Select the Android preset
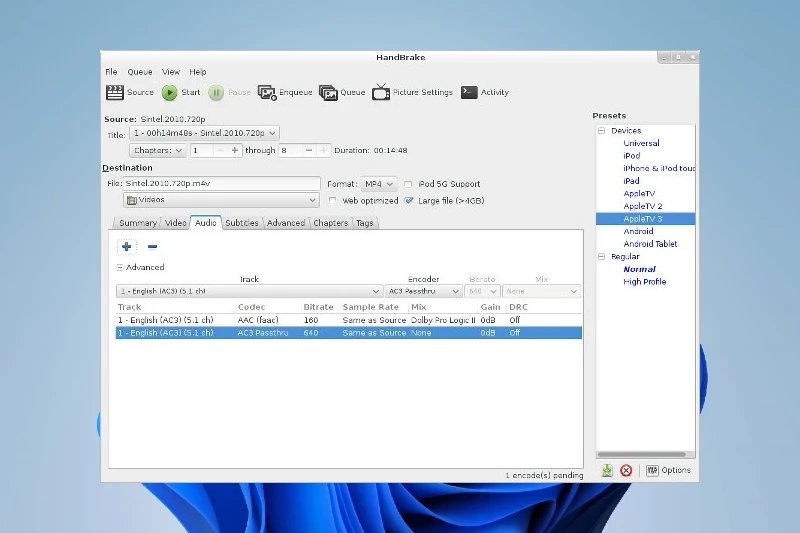 (x=638, y=232)
